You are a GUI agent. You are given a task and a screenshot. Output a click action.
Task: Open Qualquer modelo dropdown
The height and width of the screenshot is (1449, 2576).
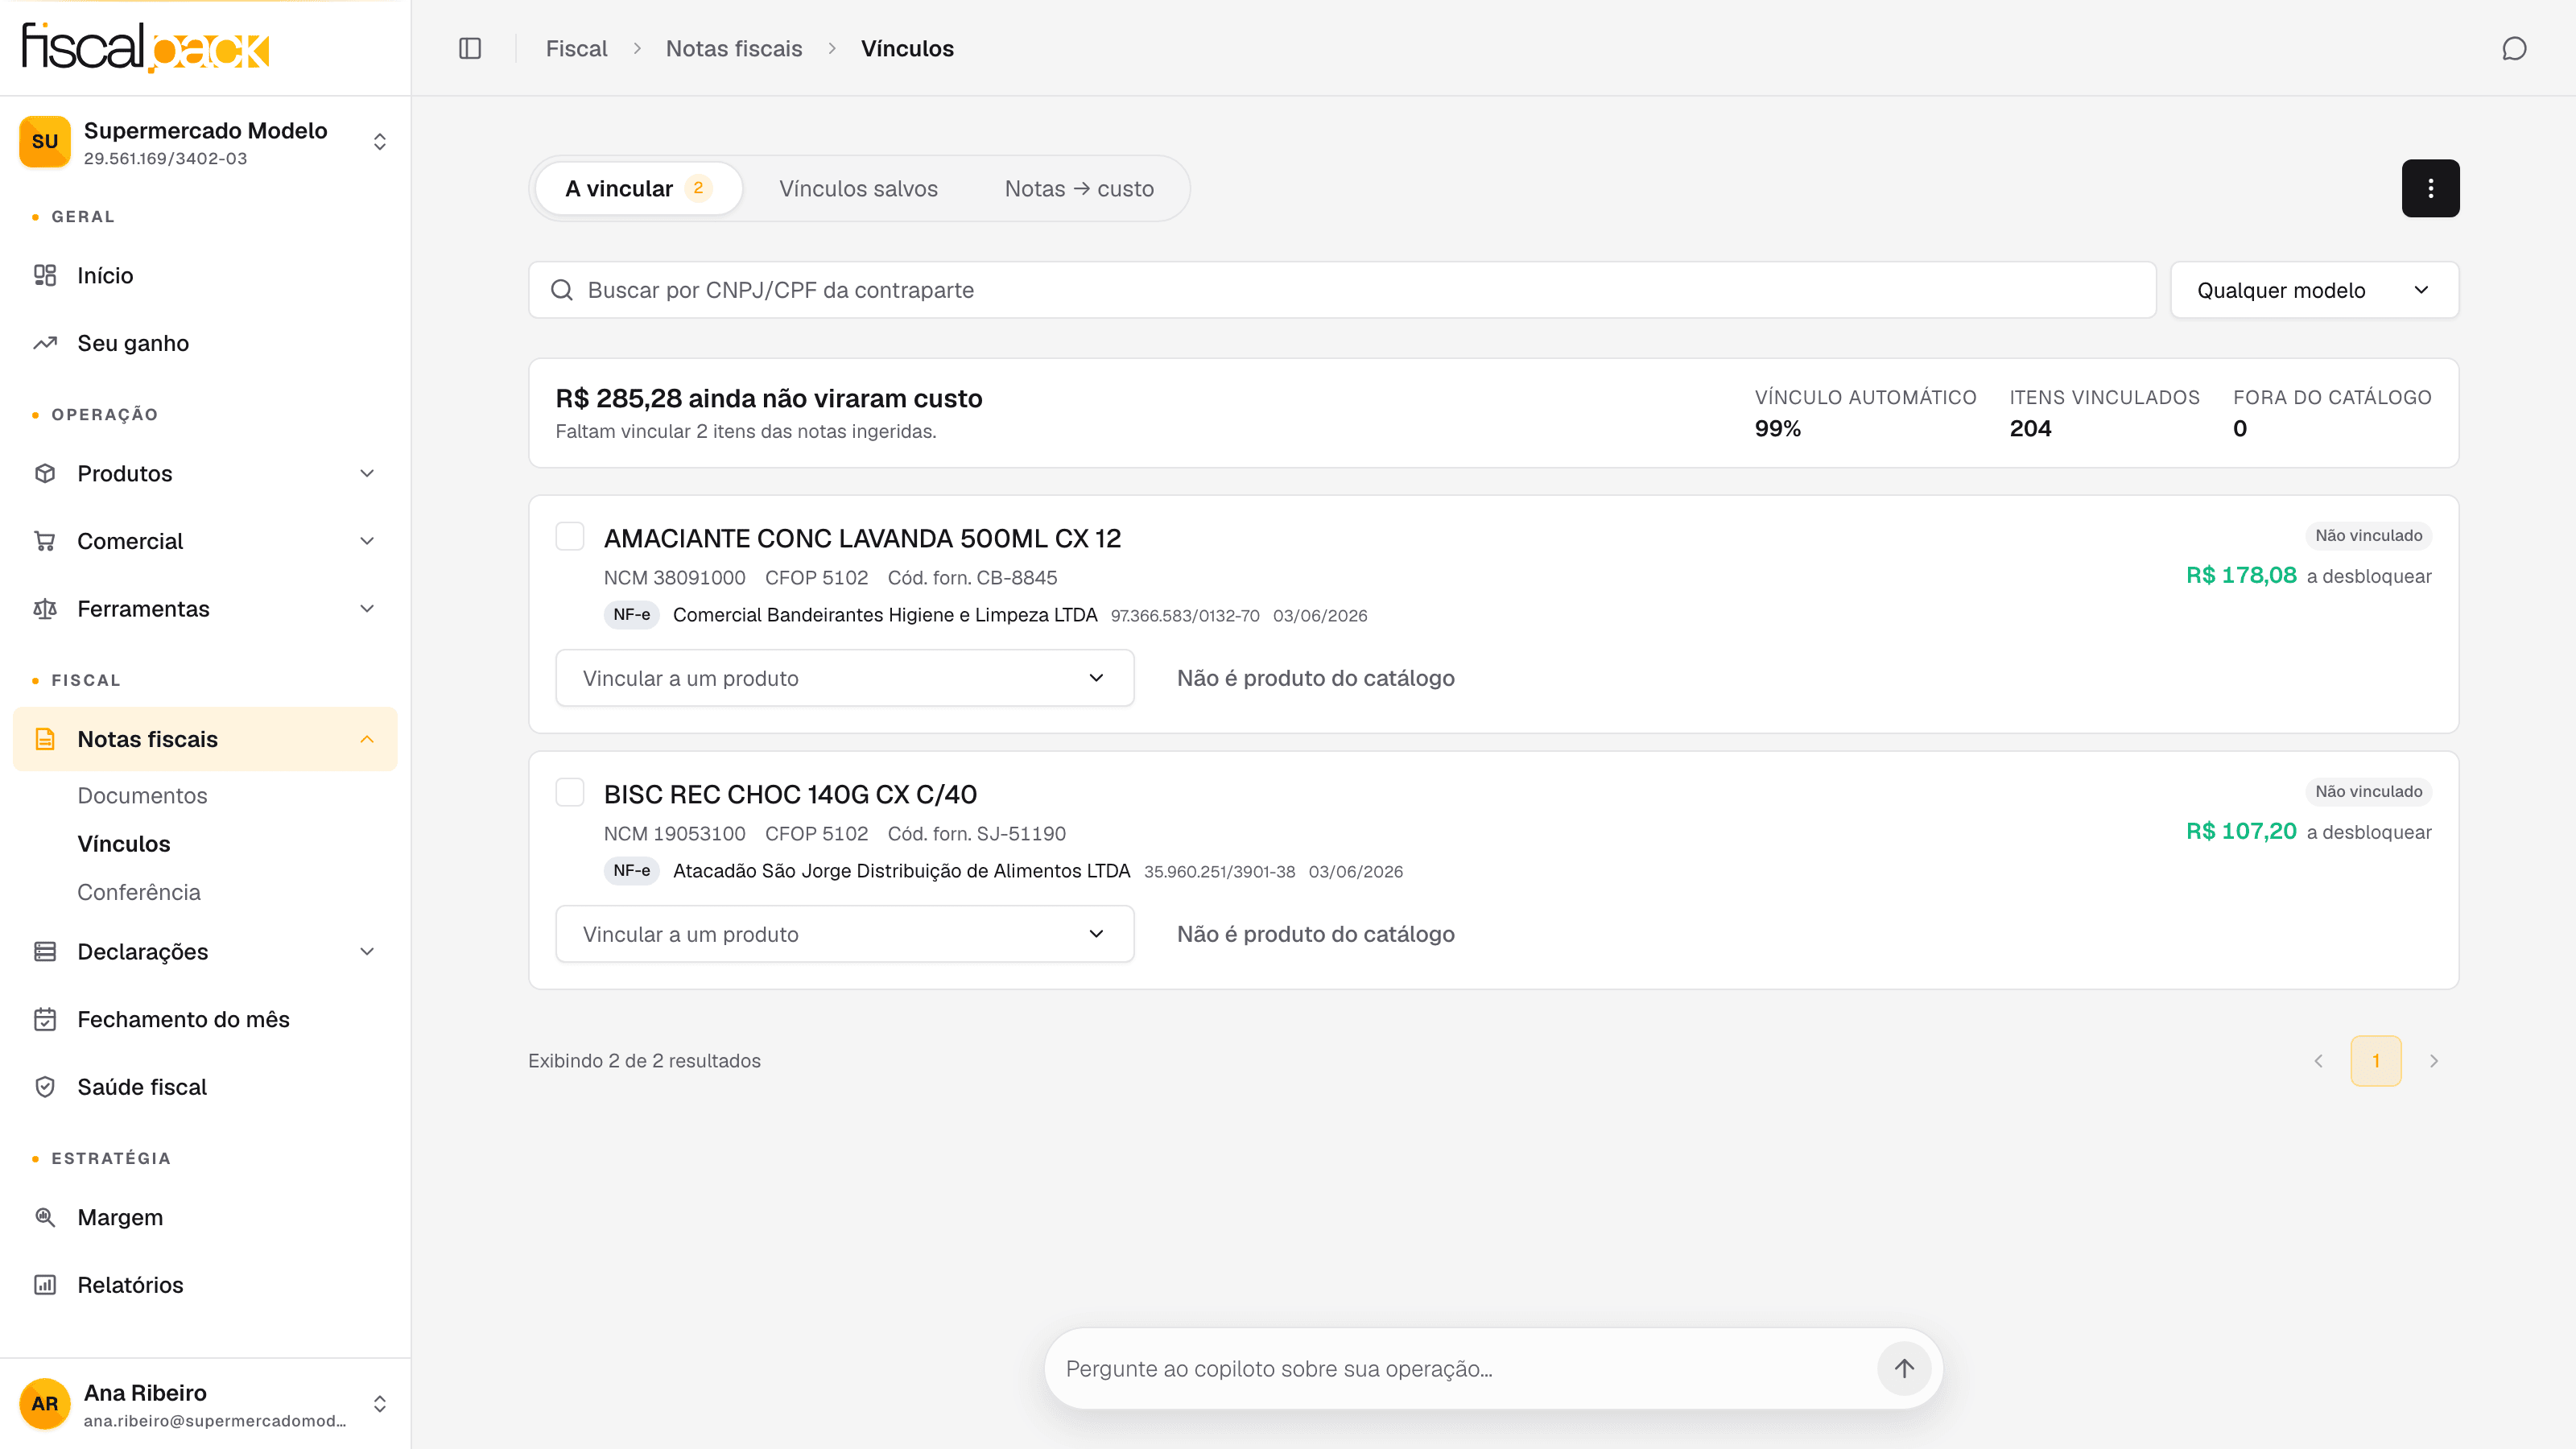[2314, 290]
